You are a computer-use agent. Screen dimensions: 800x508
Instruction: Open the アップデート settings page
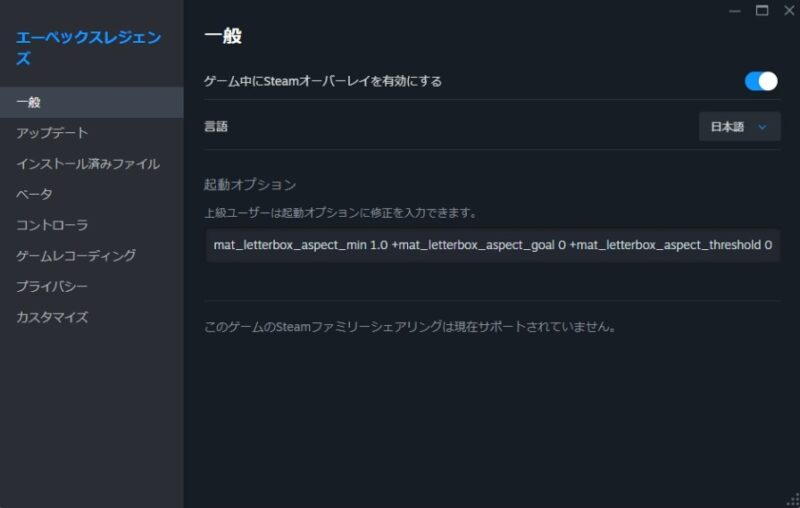pos(52,133)
